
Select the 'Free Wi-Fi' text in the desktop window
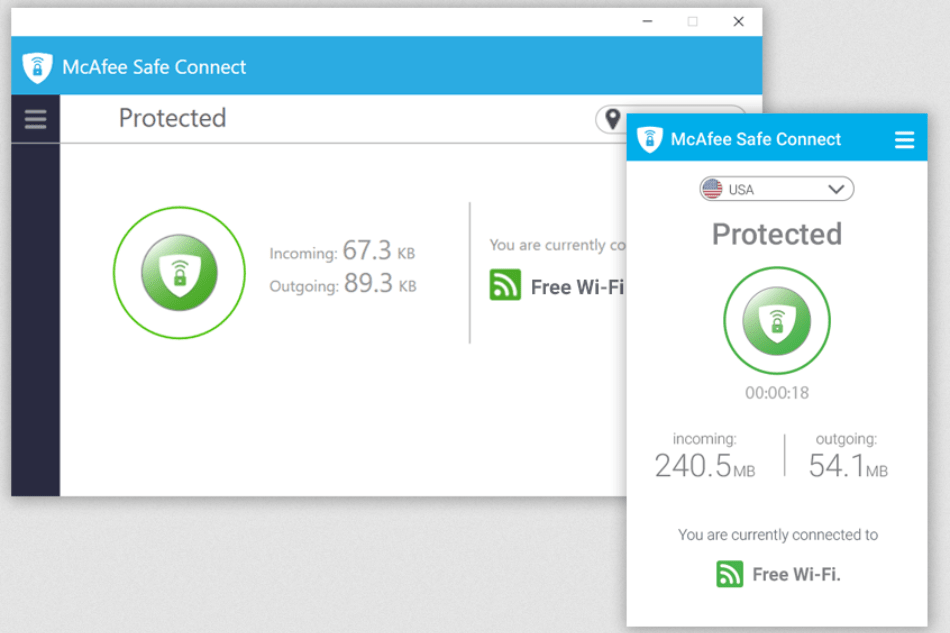(x=577, y=287)
